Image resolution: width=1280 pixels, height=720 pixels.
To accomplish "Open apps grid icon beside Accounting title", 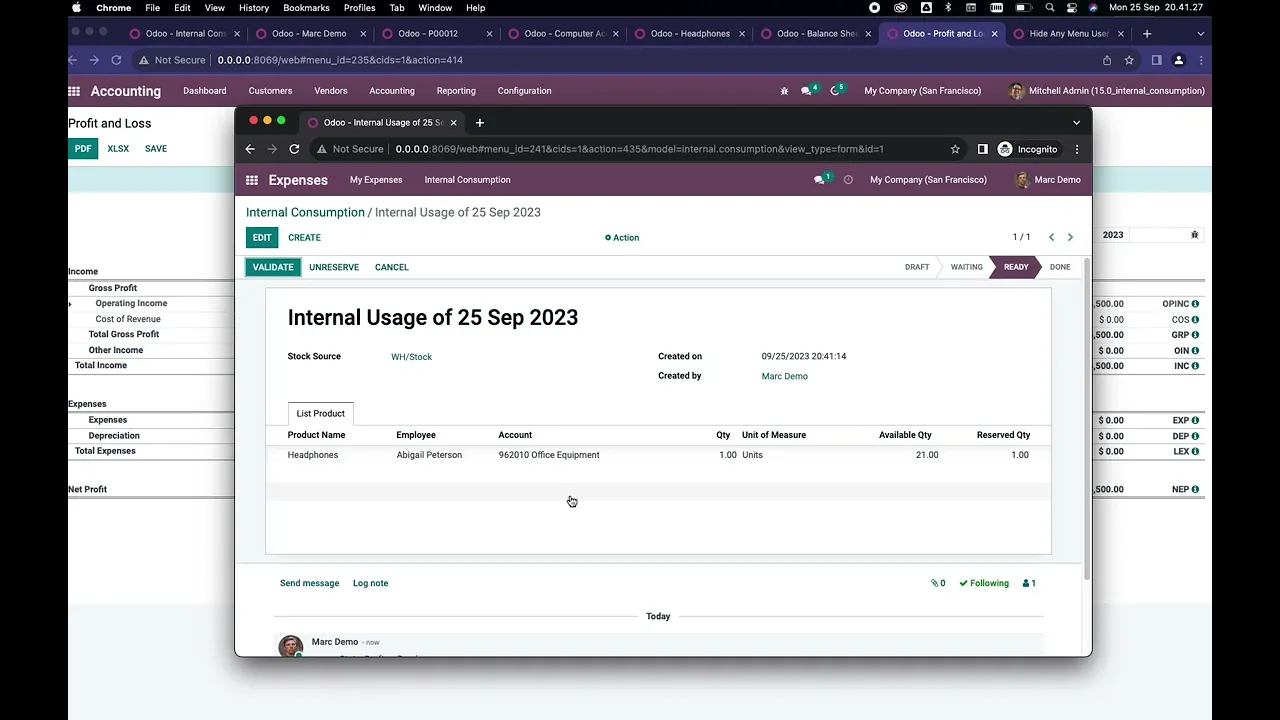I will coord(74,91).
